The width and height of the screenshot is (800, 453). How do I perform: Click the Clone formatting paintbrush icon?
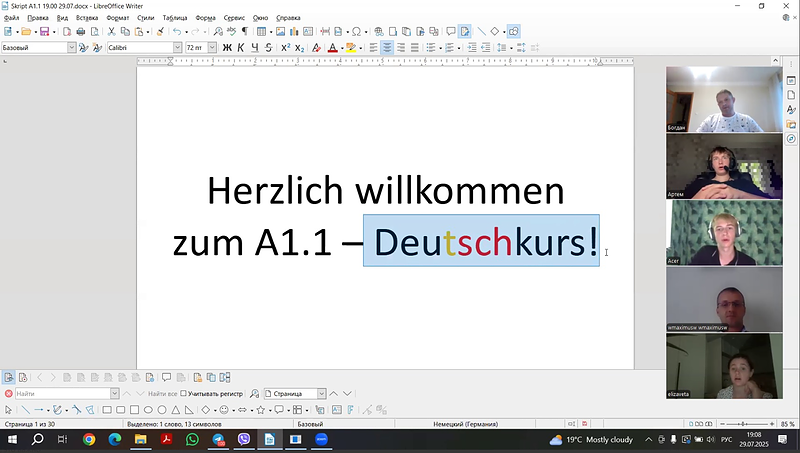(160, 32)
